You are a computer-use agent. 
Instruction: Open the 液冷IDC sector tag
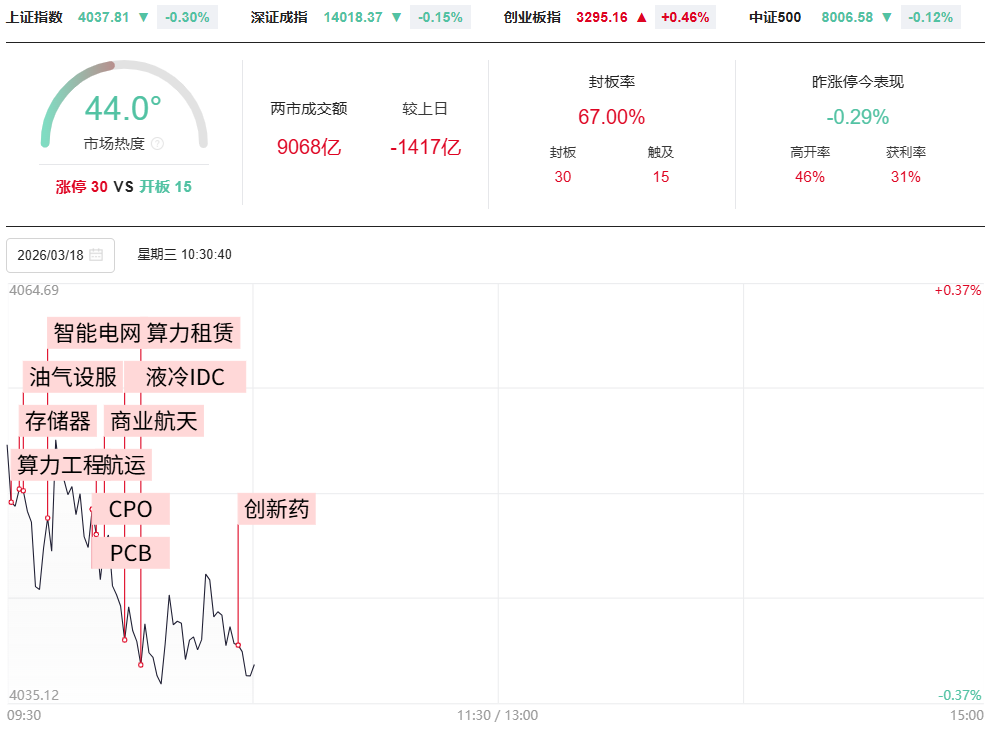pyautogui.click(x=185, y=377)
